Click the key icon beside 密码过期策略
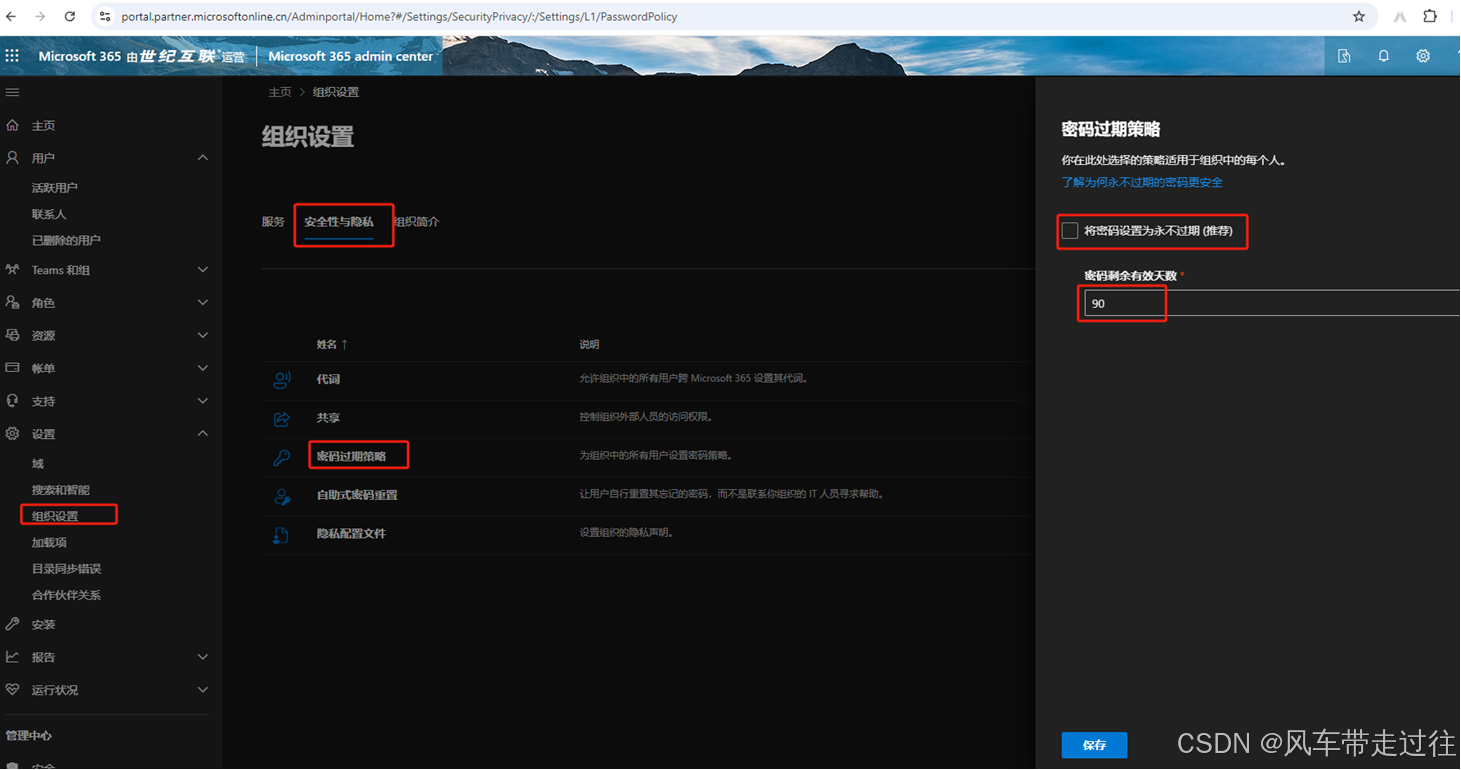The image size is (1461, 770). pos(282,457)
